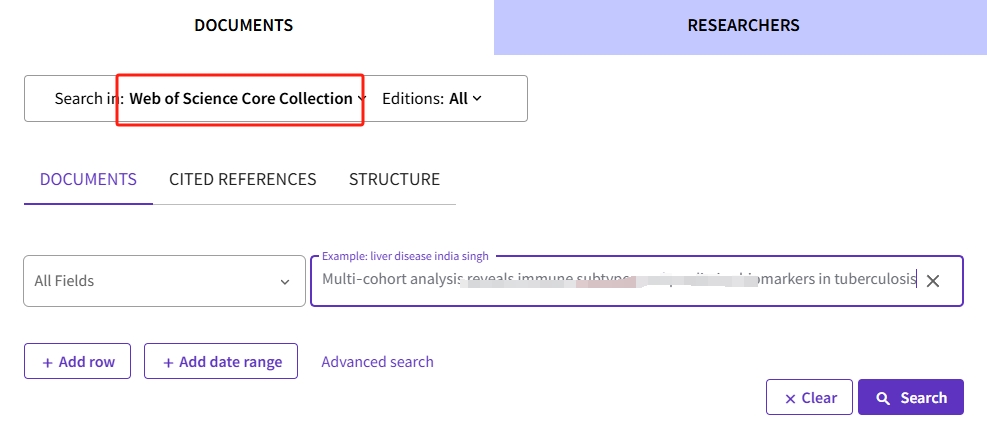Click the Add date range label

[x=230, y=362]
